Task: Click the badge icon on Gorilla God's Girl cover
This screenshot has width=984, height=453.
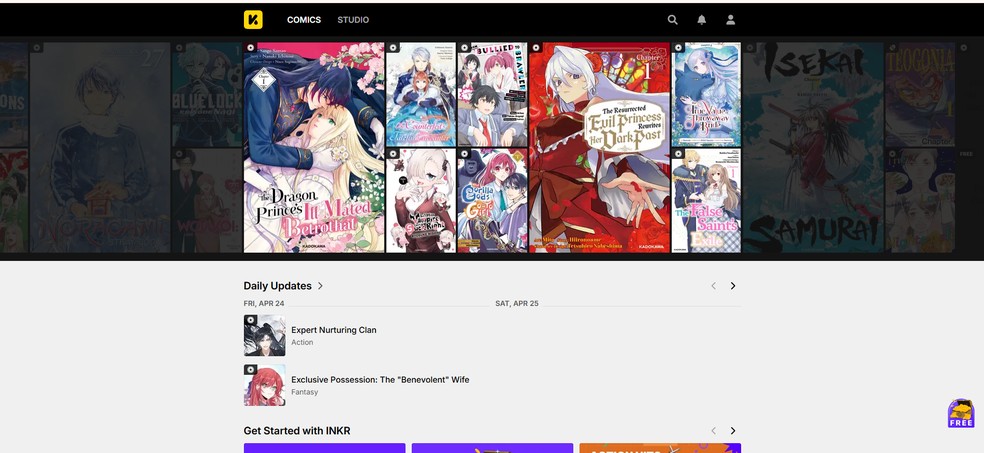Action: [x=464, y=154]
